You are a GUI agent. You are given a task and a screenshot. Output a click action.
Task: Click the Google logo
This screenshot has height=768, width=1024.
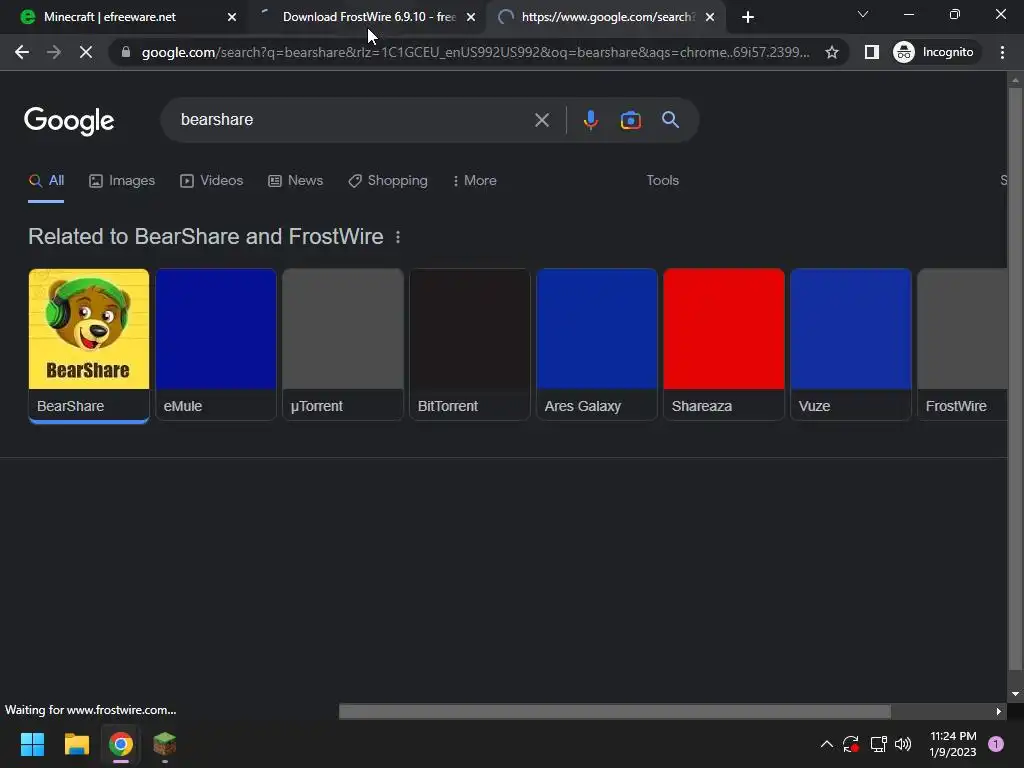[x=69, y=121]
